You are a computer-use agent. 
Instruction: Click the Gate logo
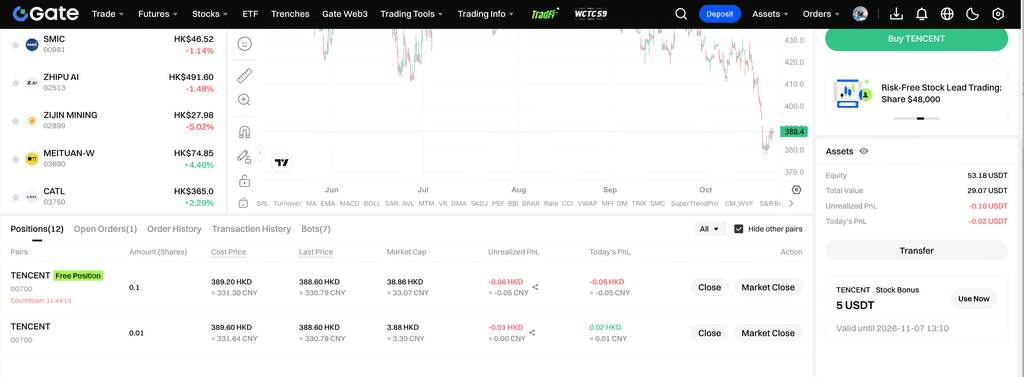coord(46,14)
